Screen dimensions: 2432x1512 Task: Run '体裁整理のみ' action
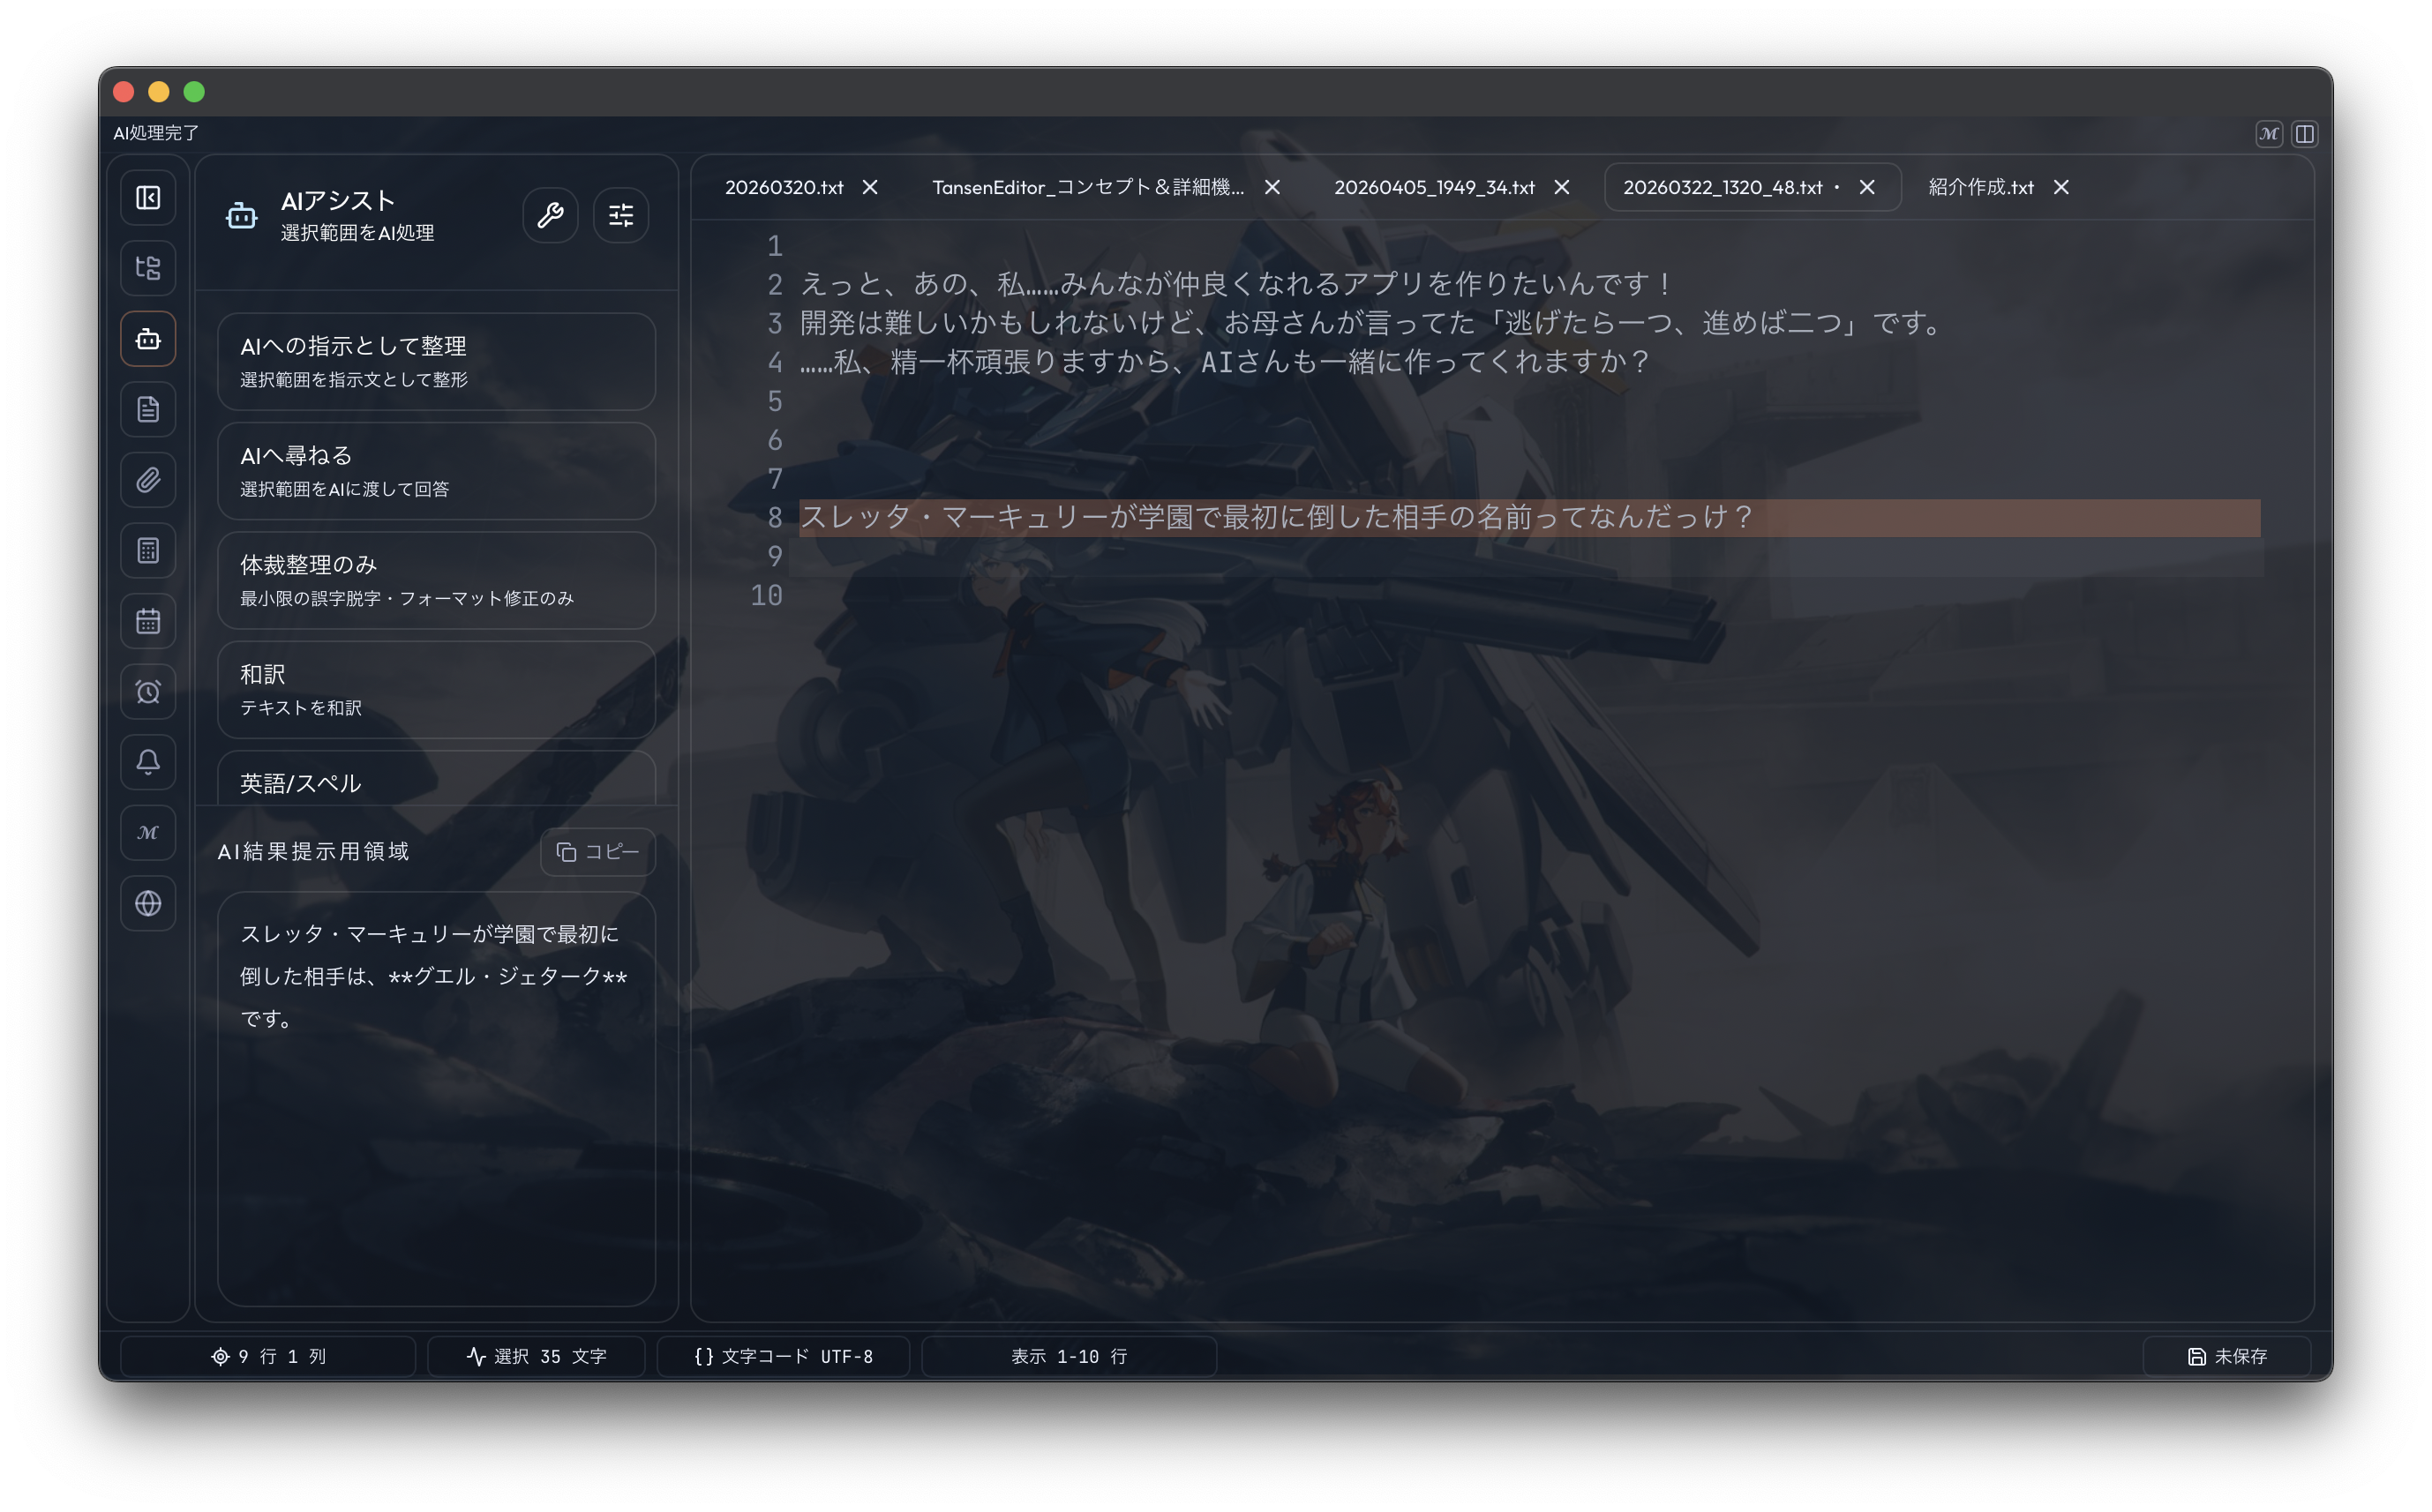(x=437, y=580)
